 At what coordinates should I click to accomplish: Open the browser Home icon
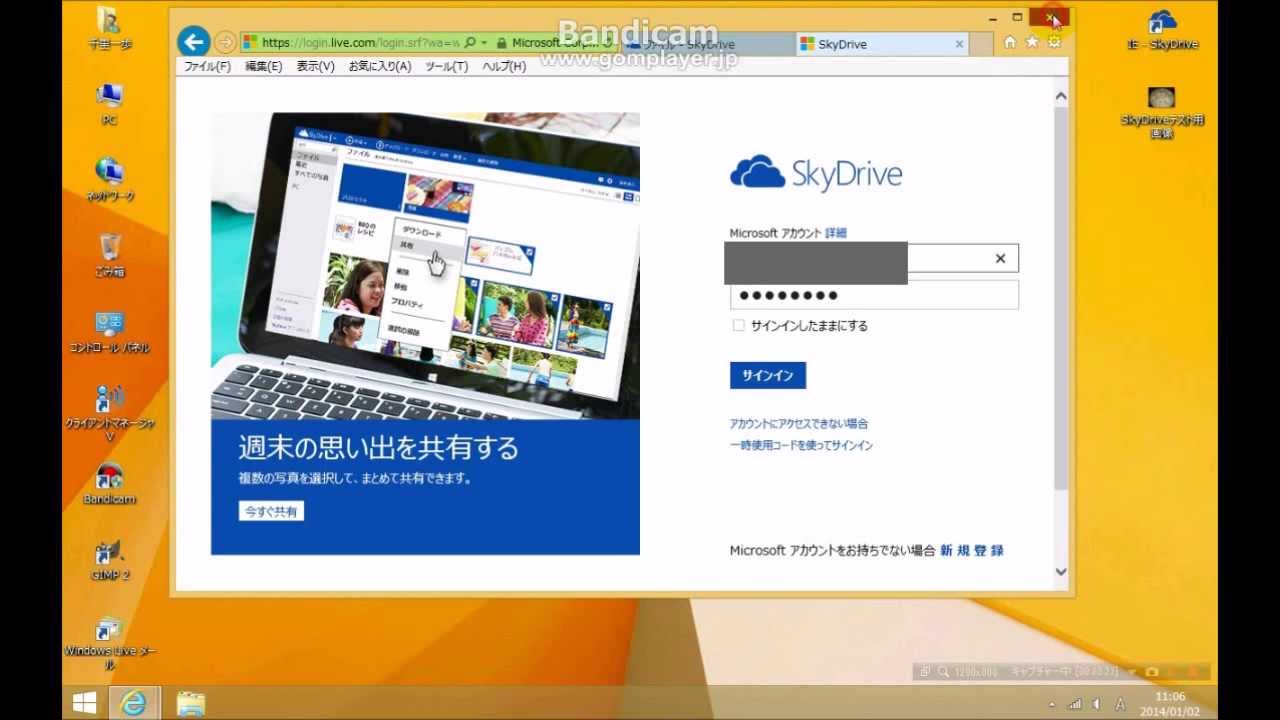pos(1010,42)
